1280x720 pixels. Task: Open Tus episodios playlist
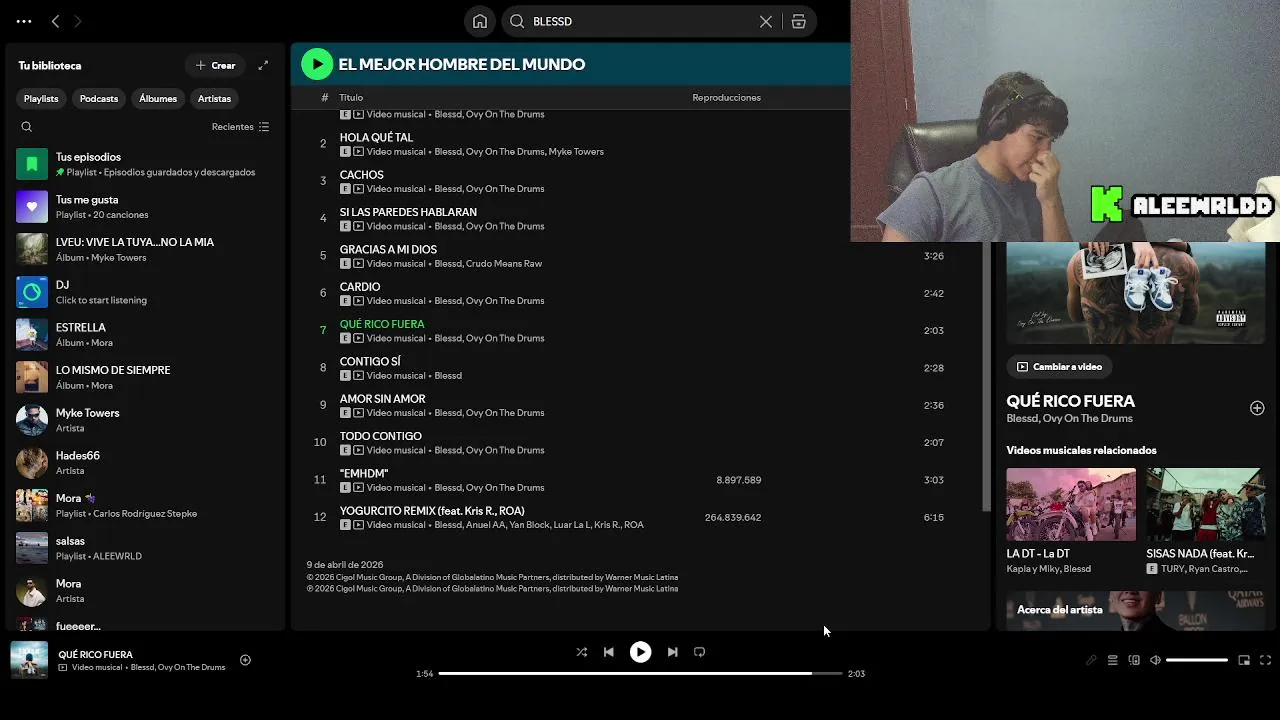tap(145, 164)
